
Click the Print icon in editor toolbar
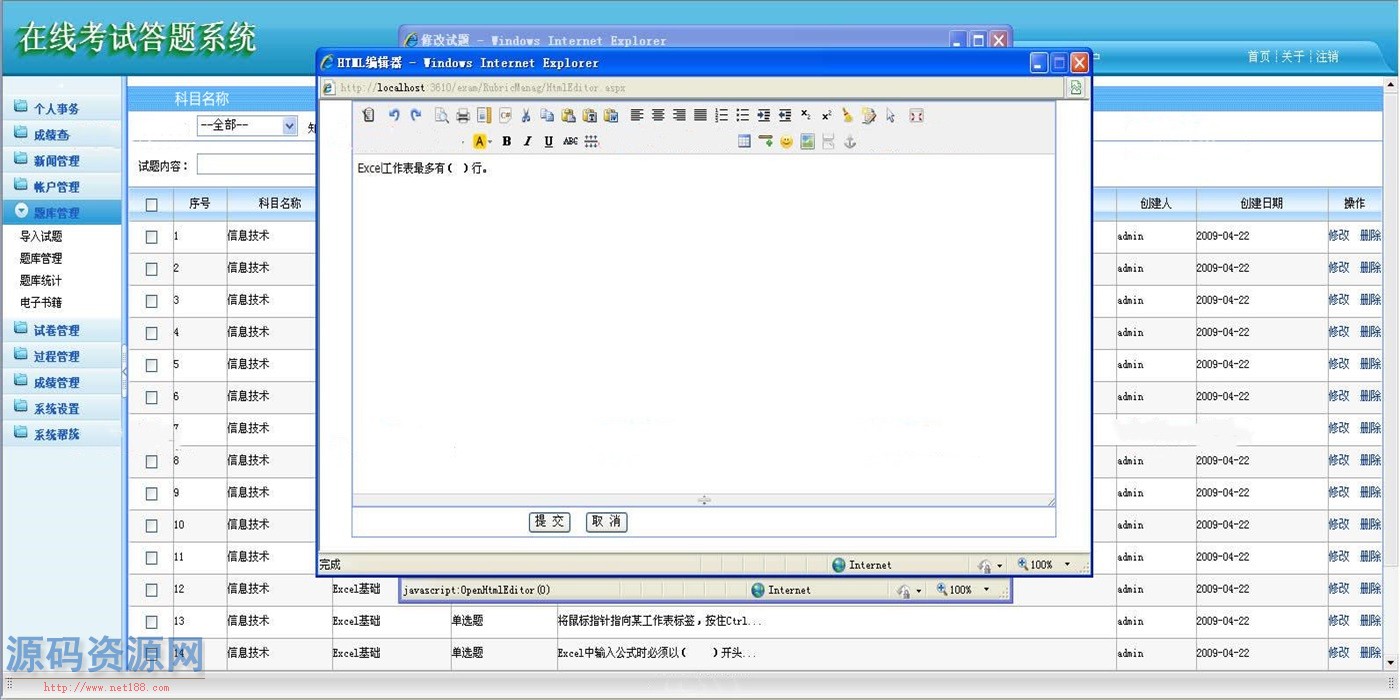pos(462,116)
